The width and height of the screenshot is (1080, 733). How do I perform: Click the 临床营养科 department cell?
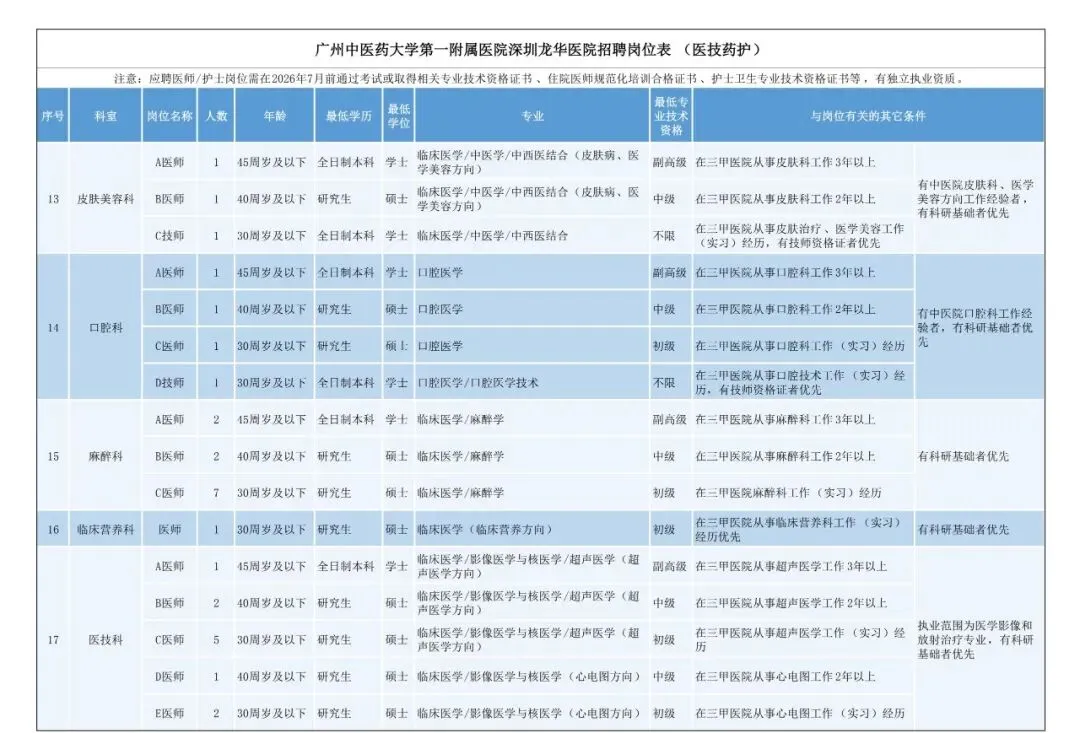[x=105, y=530]
